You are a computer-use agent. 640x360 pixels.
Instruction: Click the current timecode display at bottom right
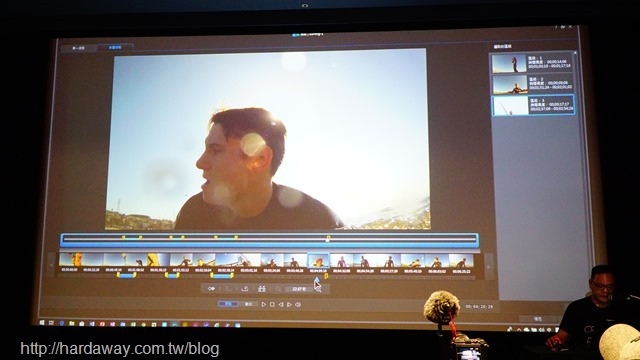(479, 306)
